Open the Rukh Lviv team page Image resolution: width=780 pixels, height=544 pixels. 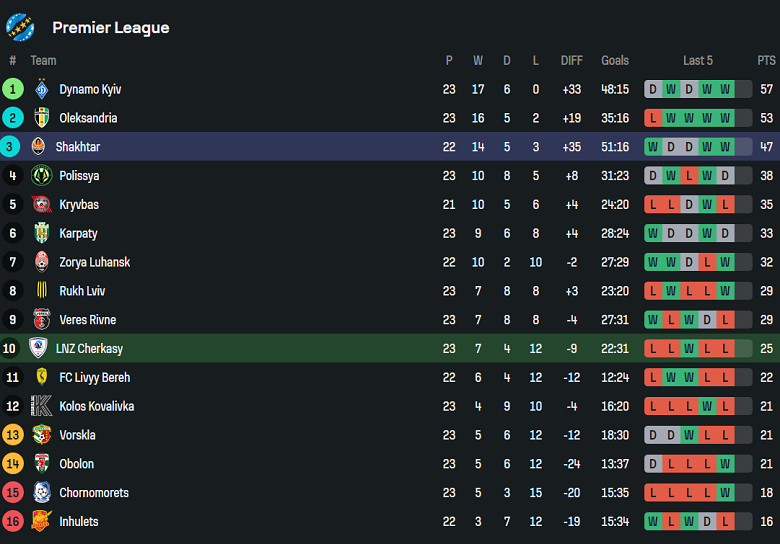82,291
